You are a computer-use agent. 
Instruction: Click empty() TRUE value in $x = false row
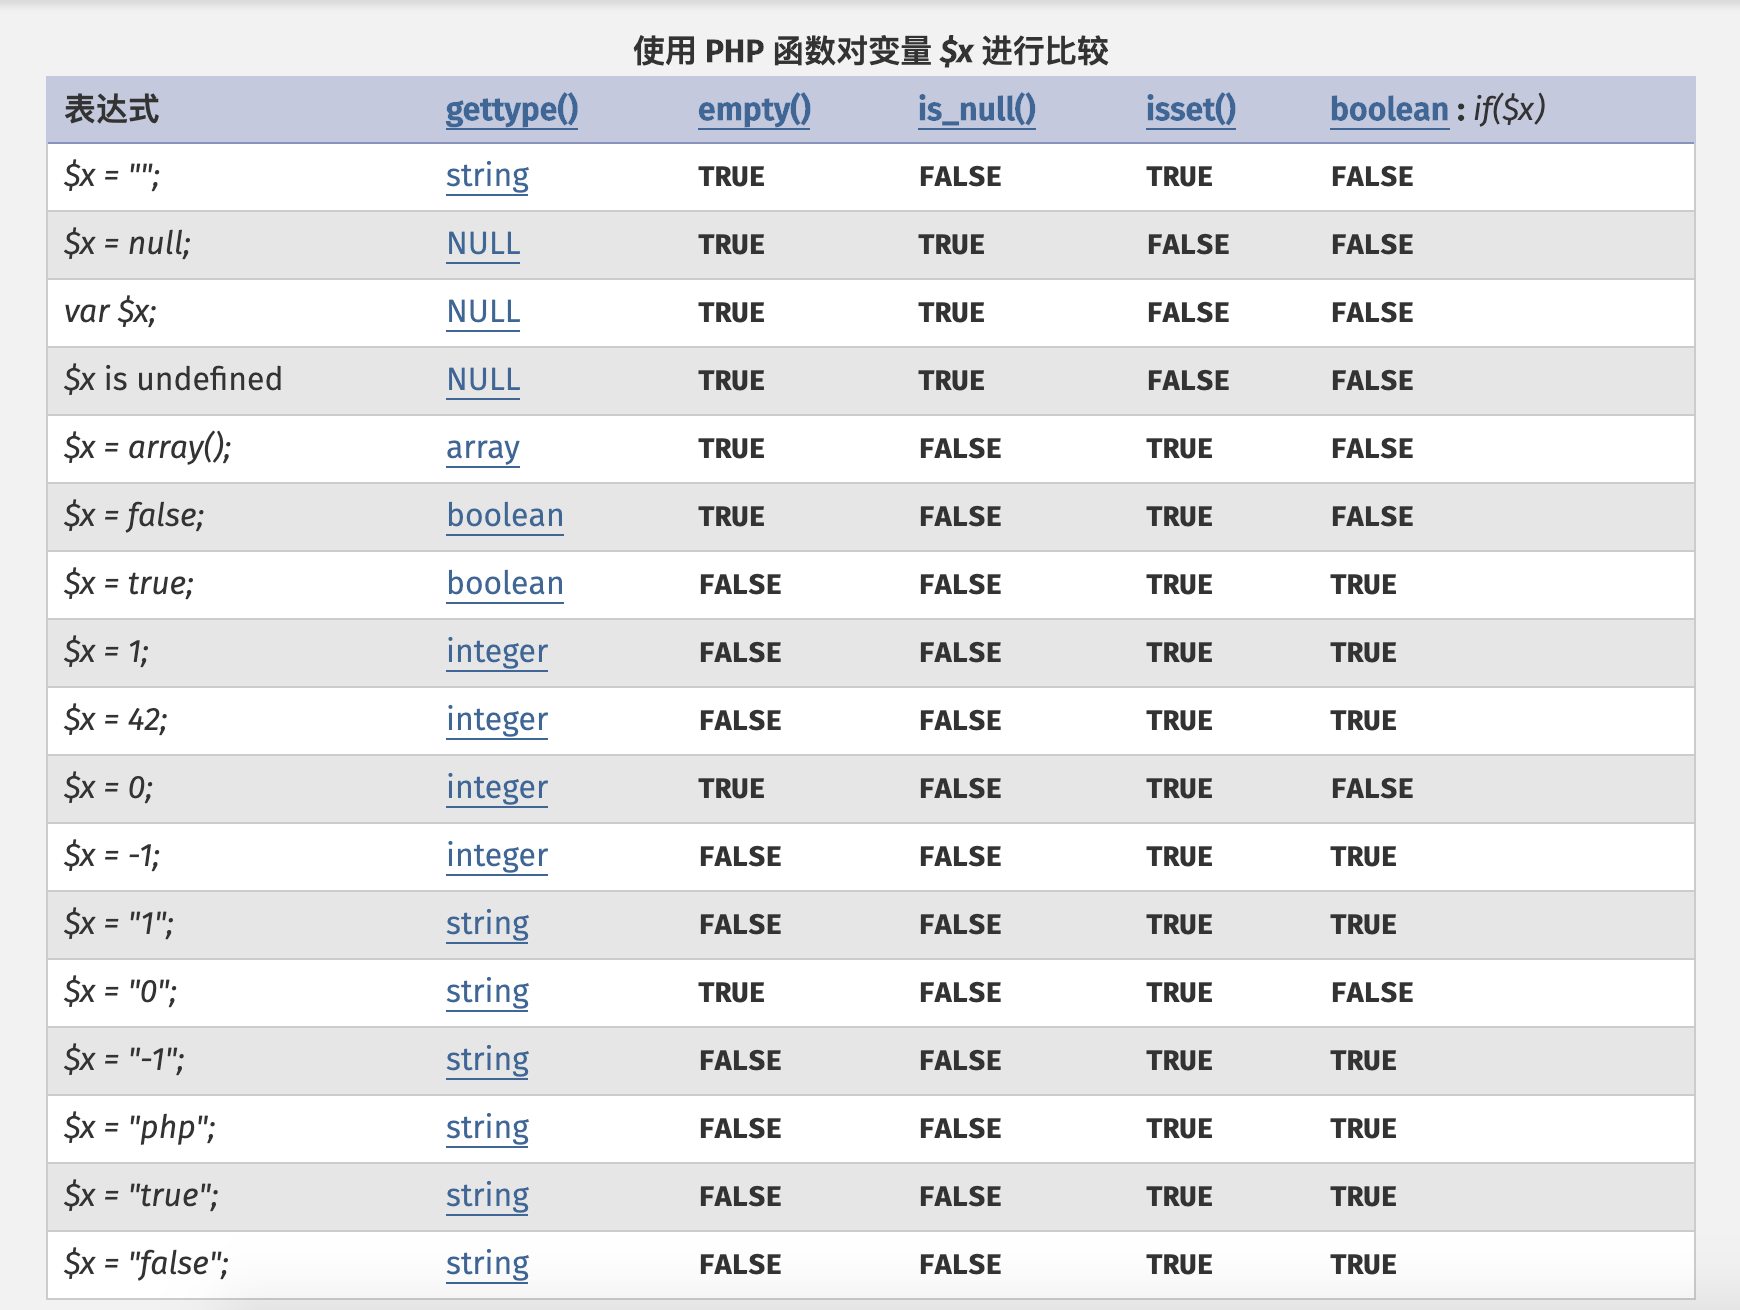(x=731, y=517)
